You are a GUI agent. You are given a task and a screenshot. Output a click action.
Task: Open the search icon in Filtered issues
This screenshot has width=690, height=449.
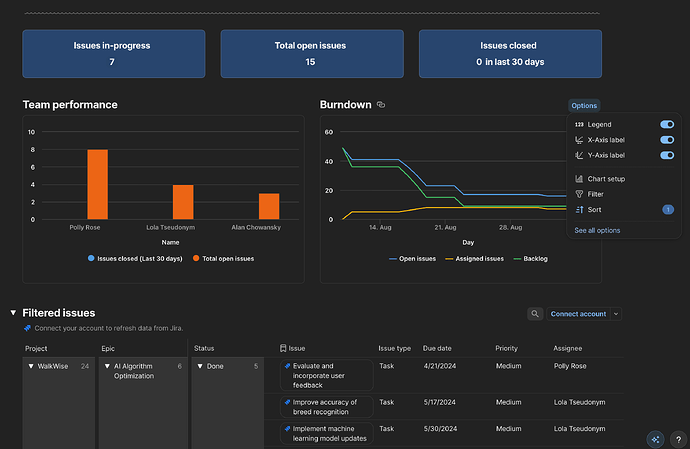[535, 314]
